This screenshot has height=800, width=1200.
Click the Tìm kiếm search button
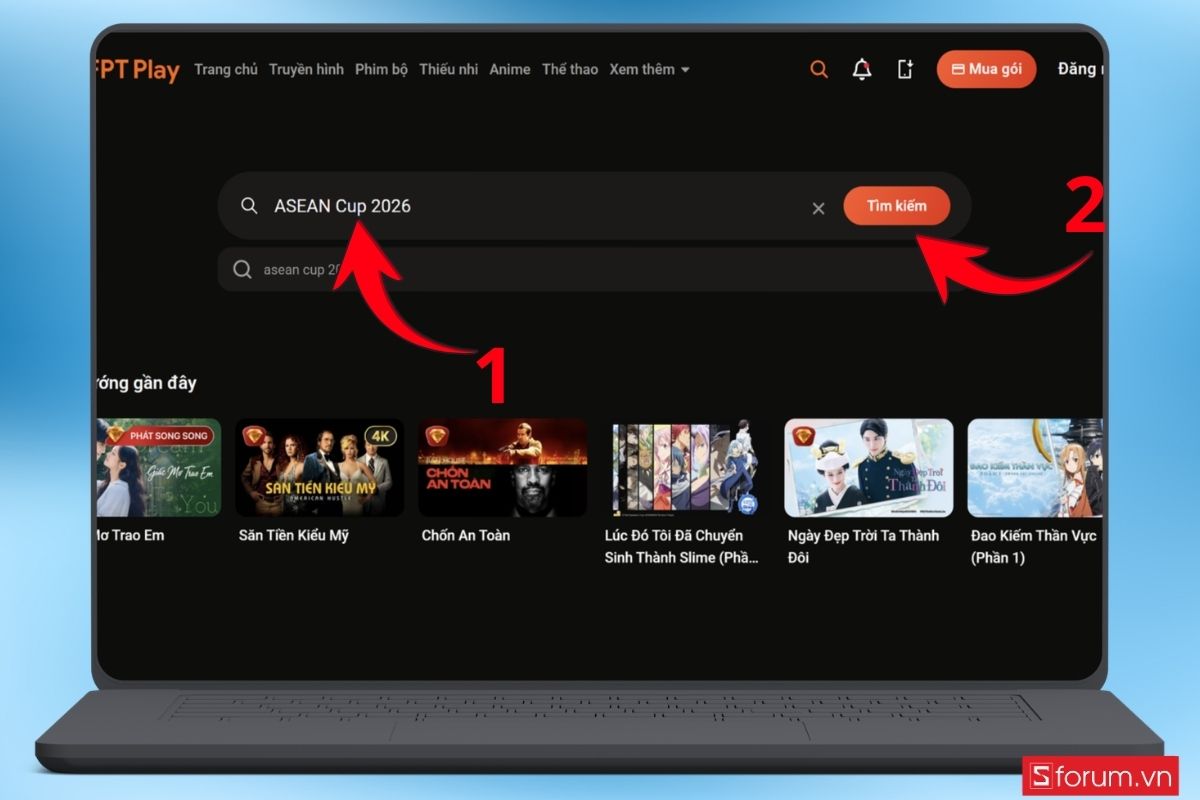pos(896,206)
